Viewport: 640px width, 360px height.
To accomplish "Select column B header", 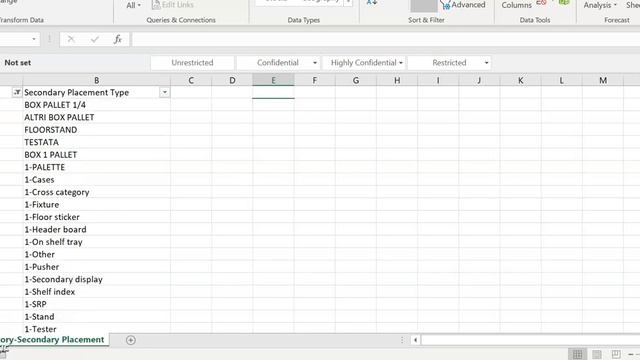I will (96, 80).
